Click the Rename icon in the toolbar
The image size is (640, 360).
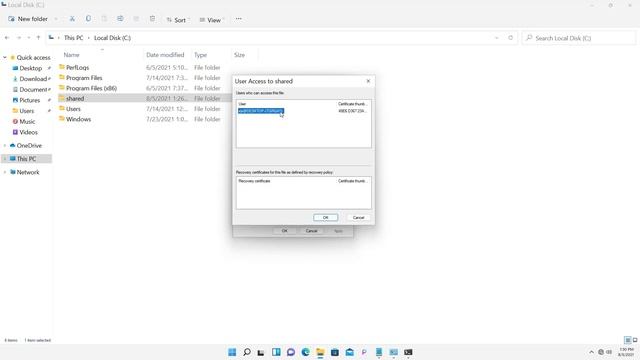click(120, 19)
